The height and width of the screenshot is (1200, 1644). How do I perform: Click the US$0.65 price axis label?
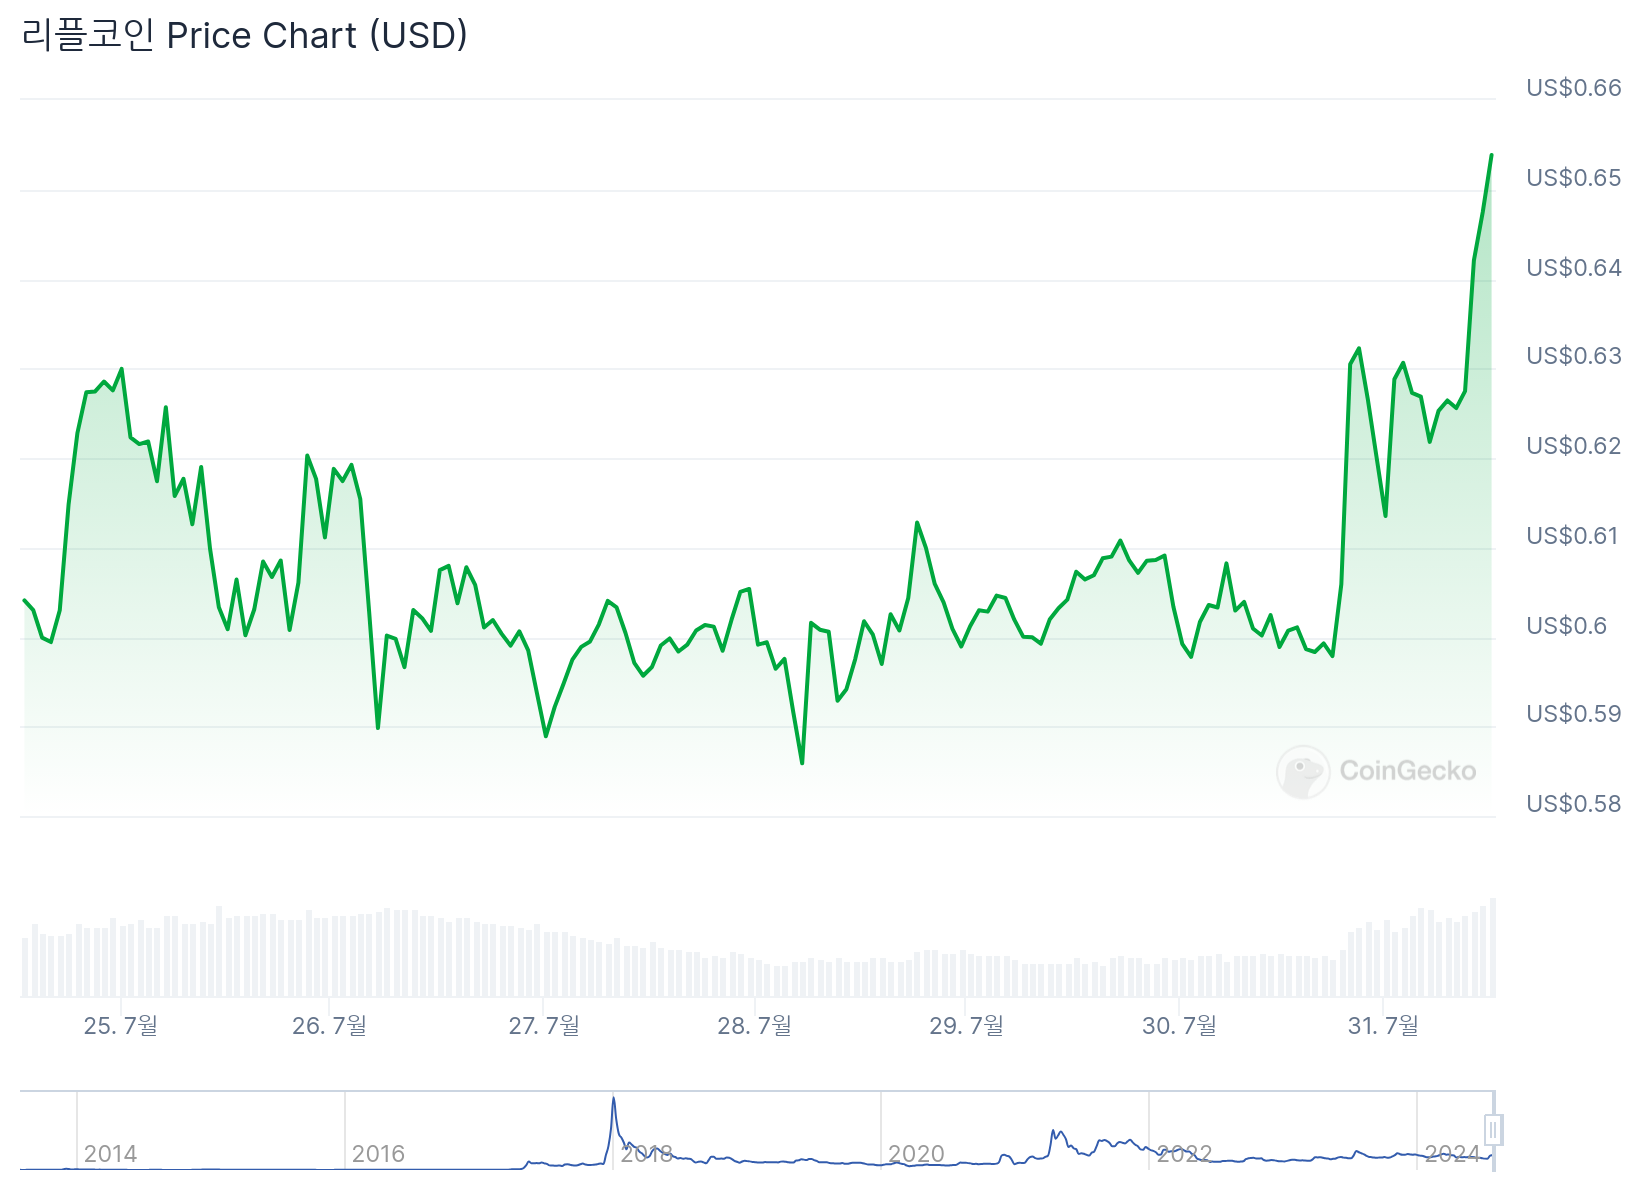[1573, 178]
